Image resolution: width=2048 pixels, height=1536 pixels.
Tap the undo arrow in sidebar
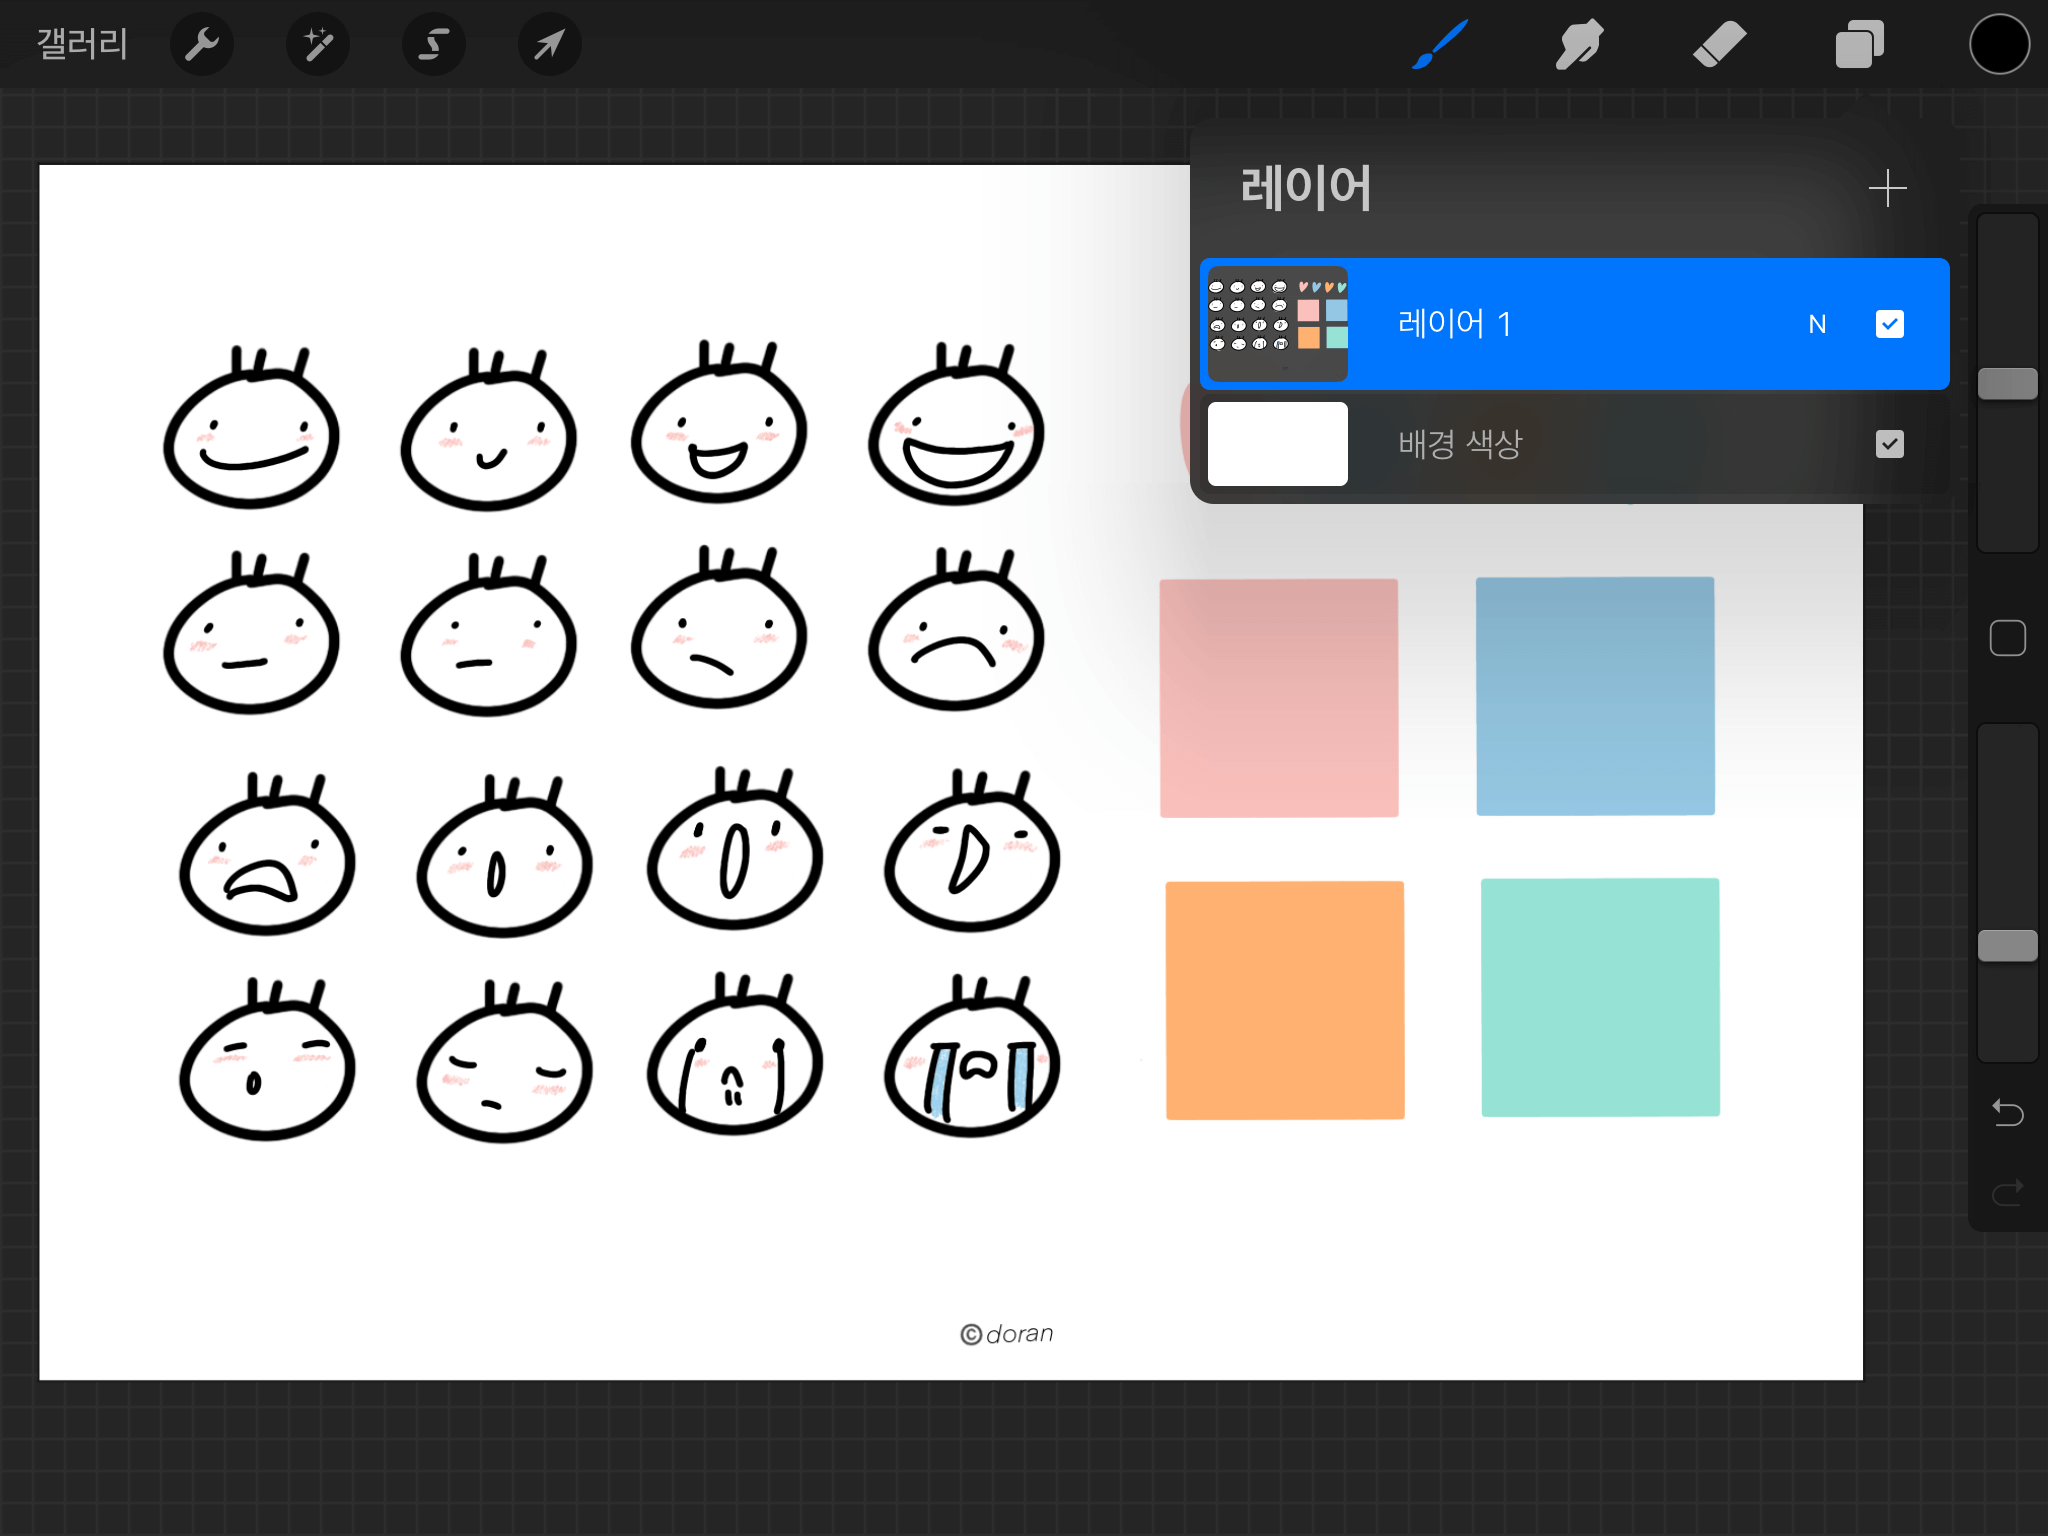click(x=2007, y=1112)
